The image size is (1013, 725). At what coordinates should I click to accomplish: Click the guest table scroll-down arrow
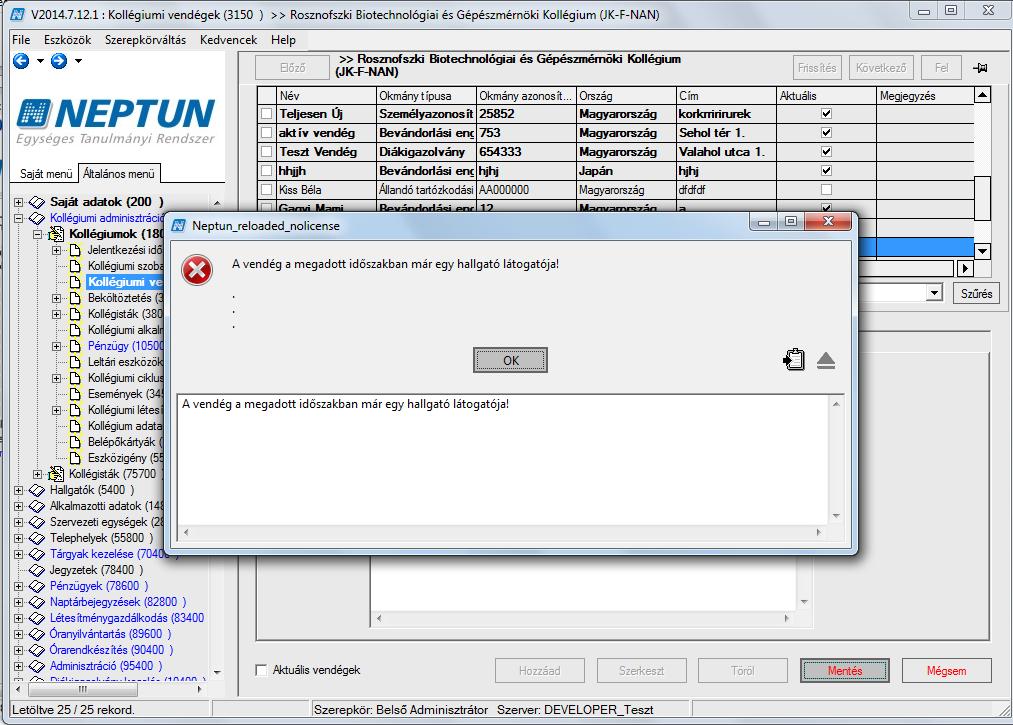982,251
